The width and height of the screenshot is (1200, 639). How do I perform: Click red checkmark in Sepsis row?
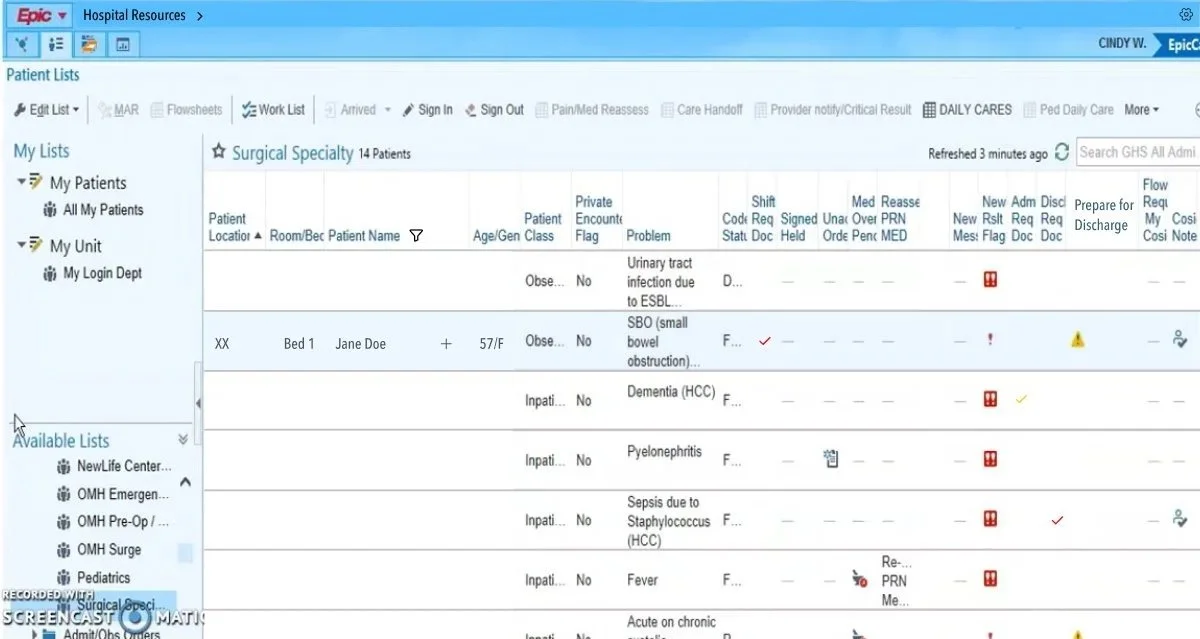pos(1058,520)
